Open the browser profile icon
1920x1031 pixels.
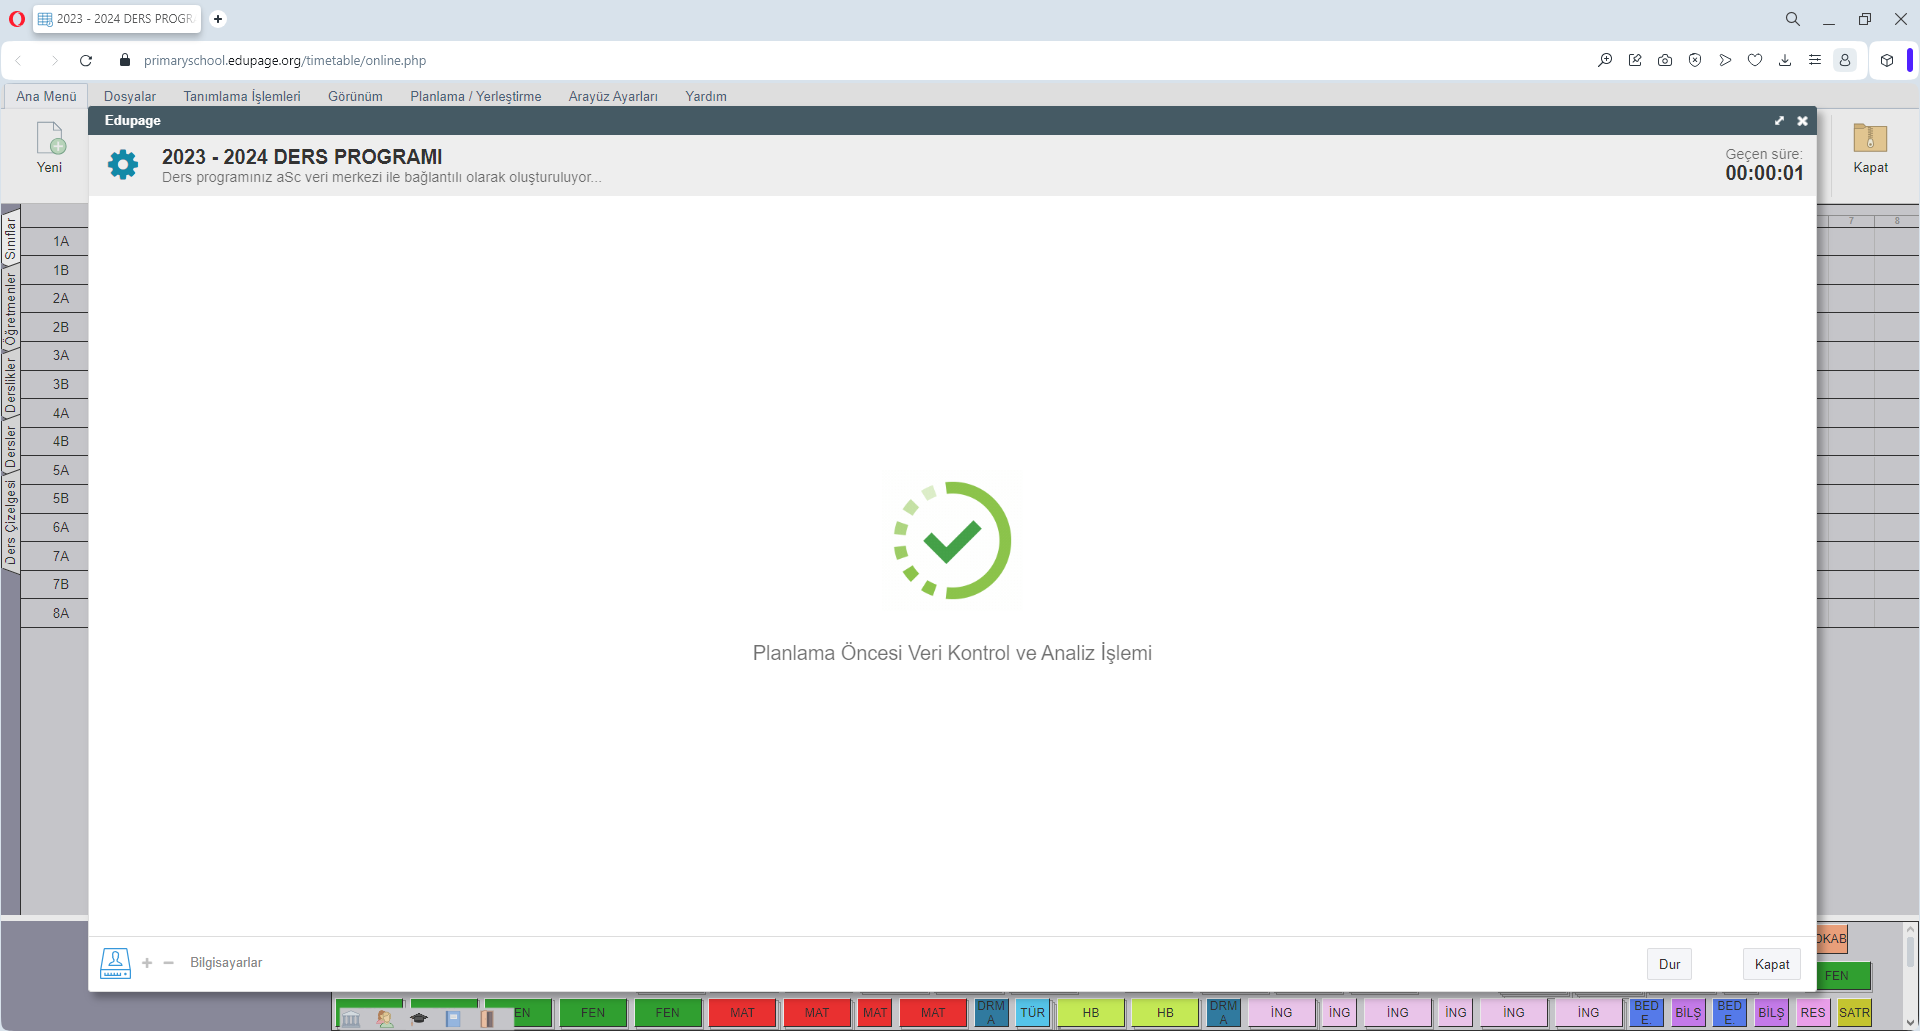1845,60
